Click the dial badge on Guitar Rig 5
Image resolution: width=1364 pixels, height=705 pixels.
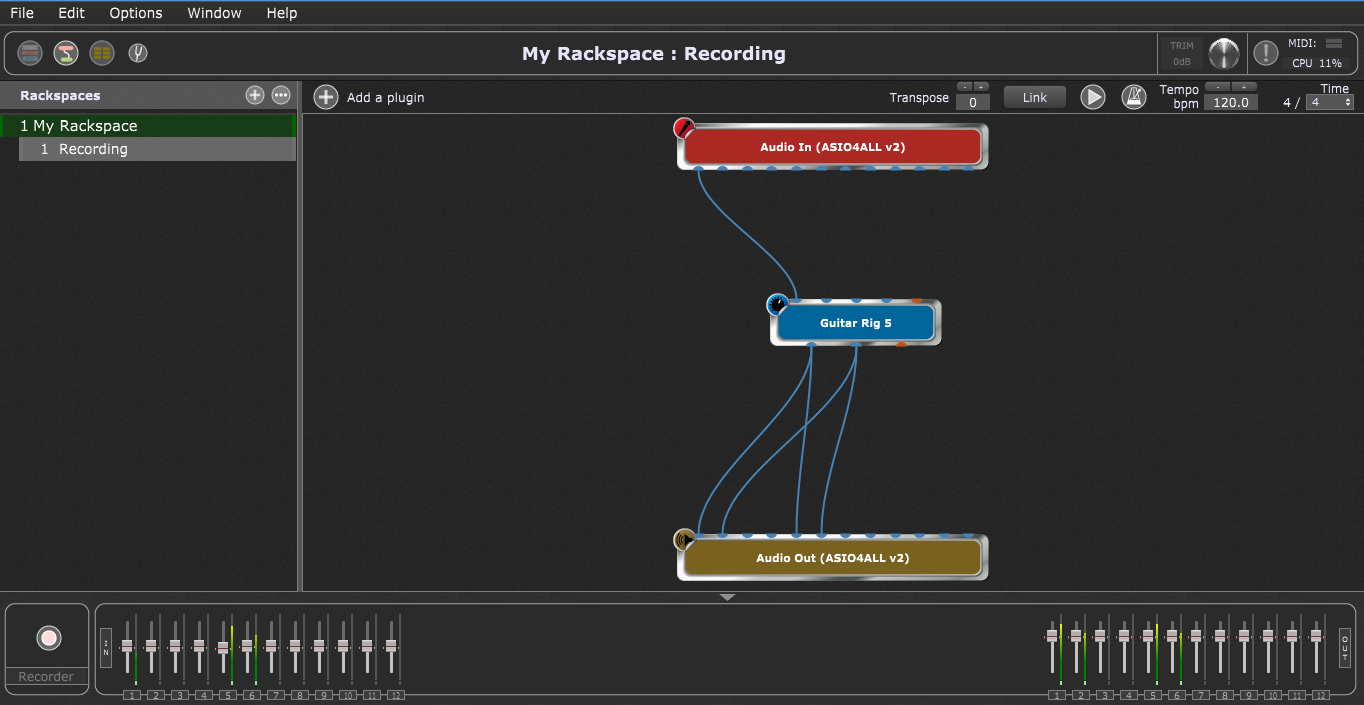point(777,304)
